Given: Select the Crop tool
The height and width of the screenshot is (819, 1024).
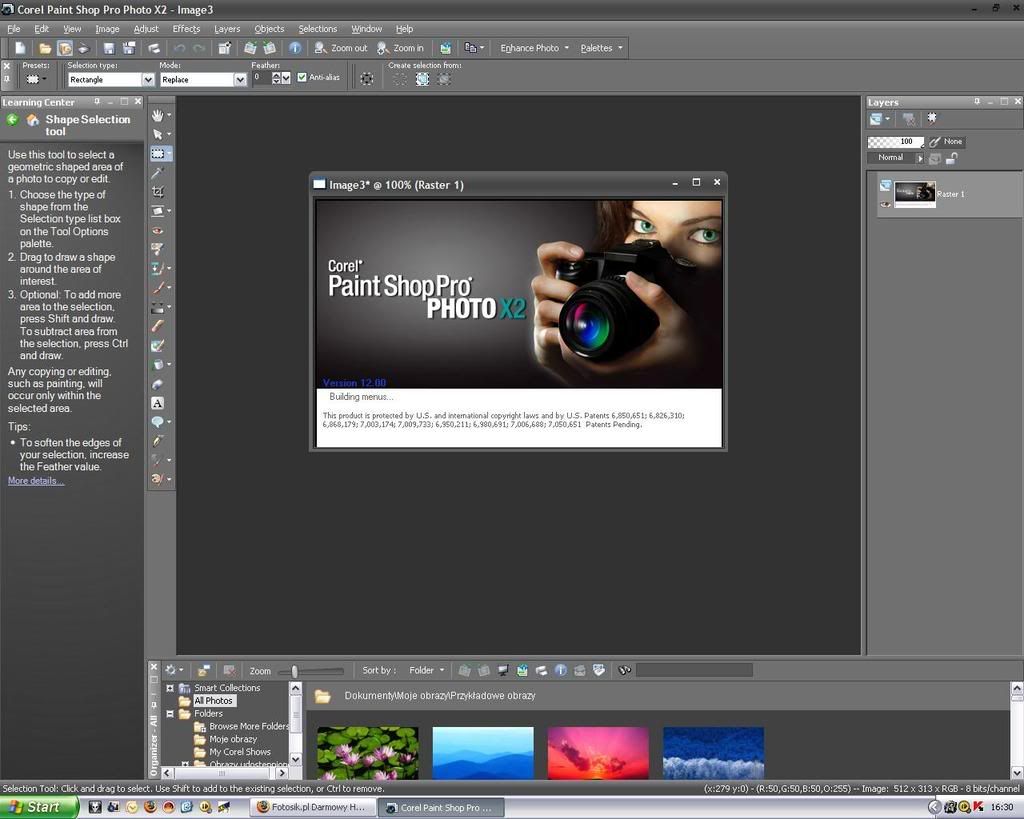Looking at the screenshot, I should (x=157, y=192).
